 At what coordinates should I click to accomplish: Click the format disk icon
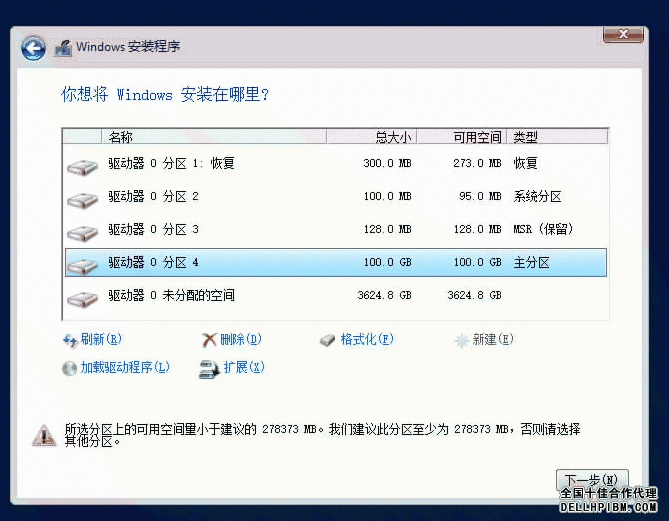coord(328,341)
